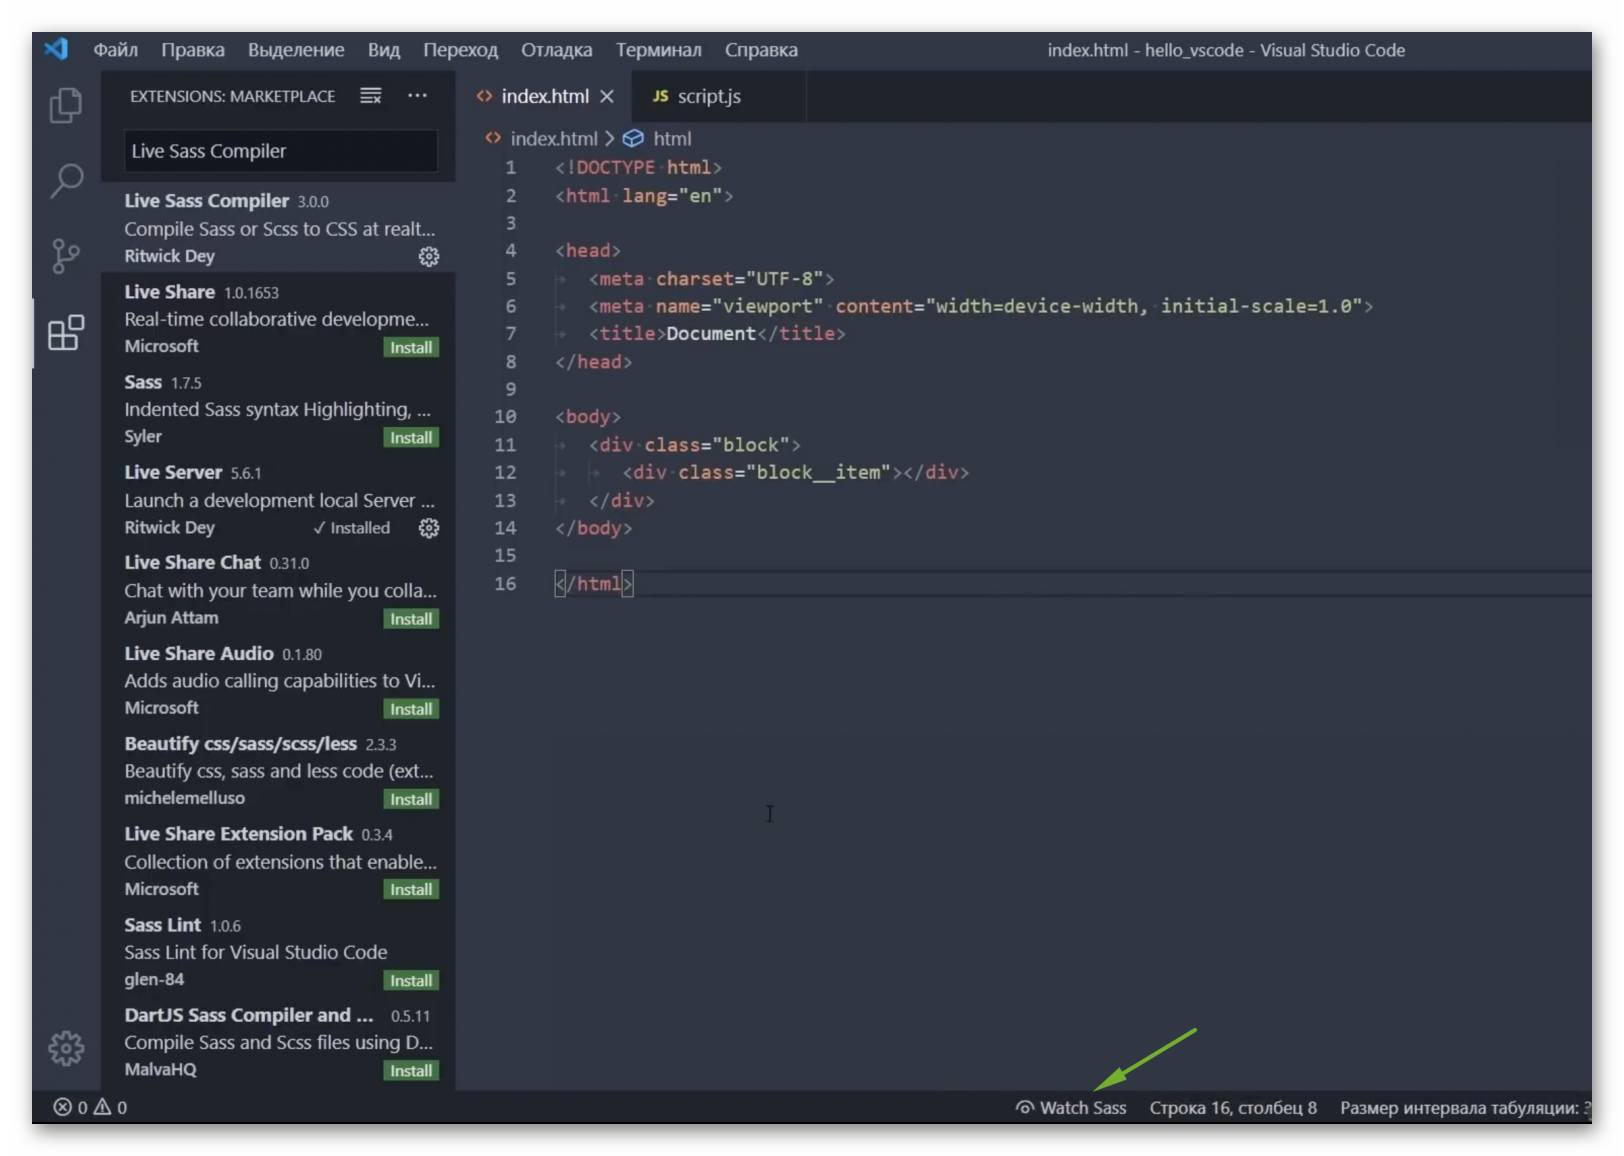
Task: Select the index.html editor tab
Action: (x=546, y=96)
